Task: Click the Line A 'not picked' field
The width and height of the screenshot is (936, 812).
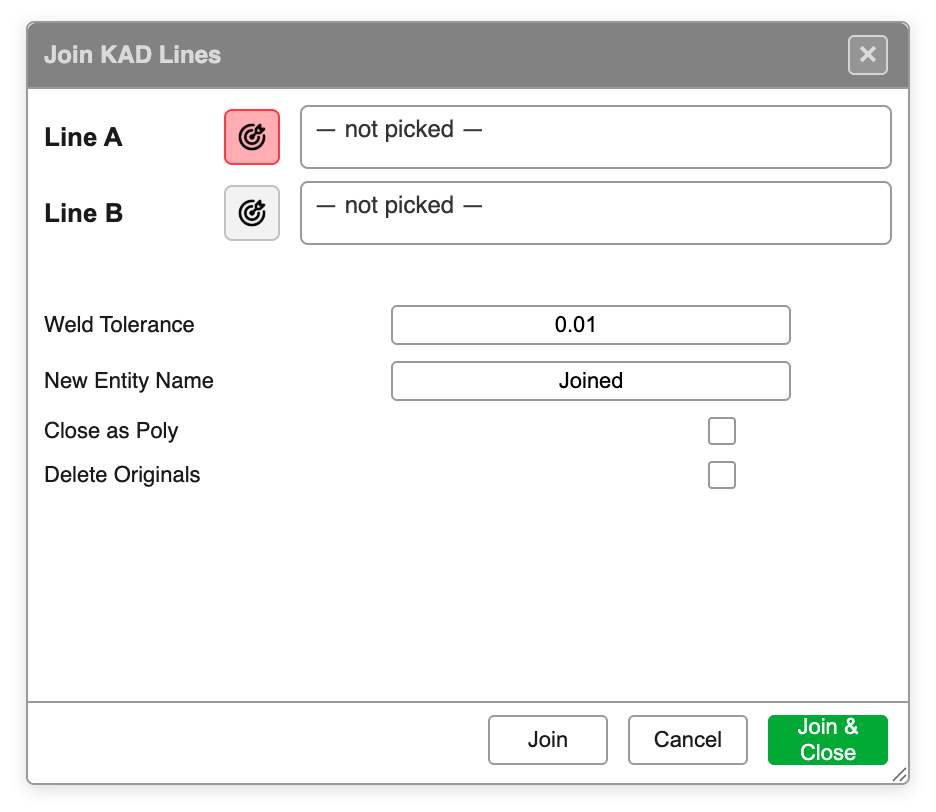Action: [595, 137]
